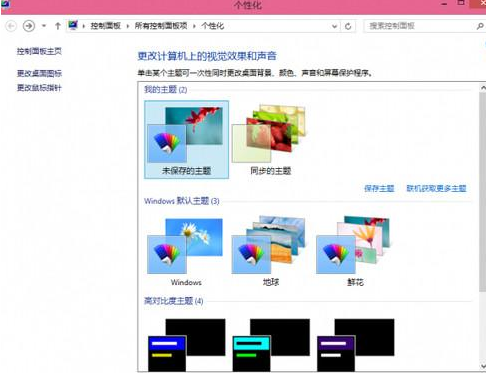
Task: Click the Back navigation arrow
Action: coord(11,26)
